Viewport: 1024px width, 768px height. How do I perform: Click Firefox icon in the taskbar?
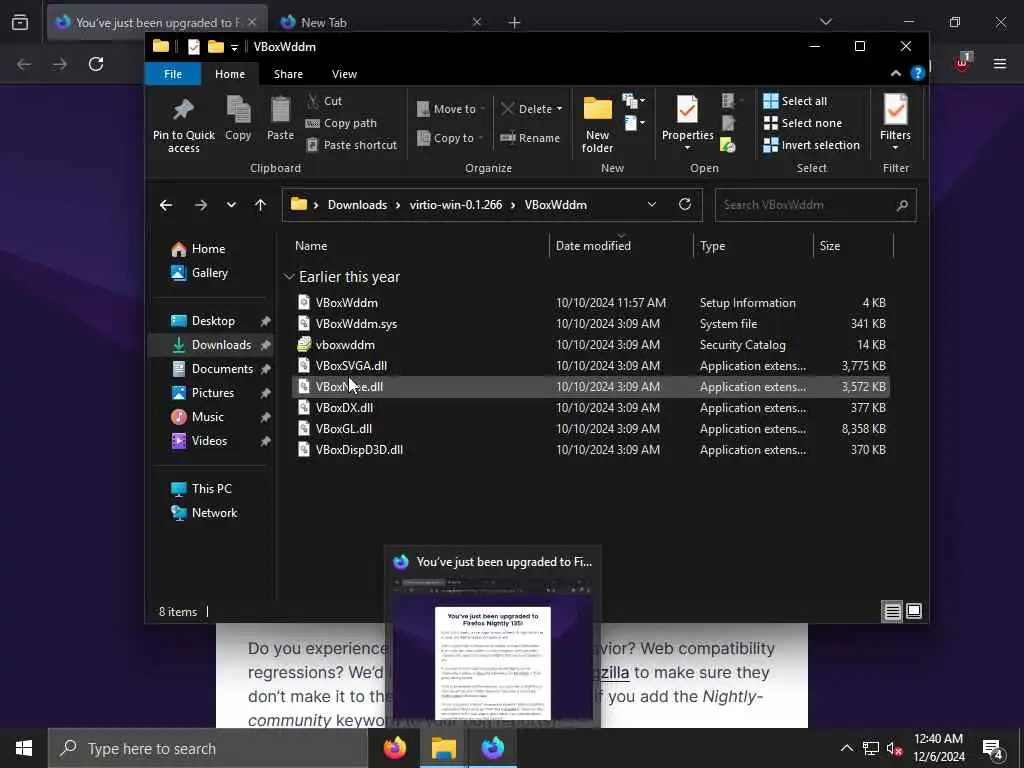coord(395,748)
